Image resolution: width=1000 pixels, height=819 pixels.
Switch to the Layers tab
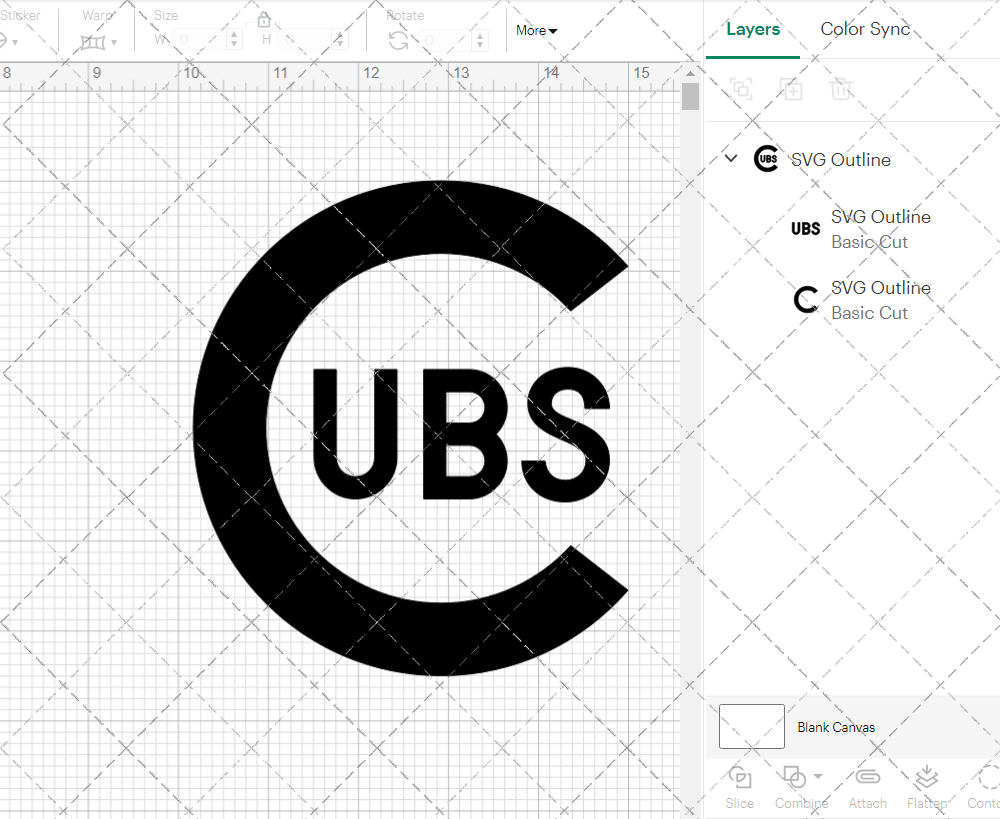(753, 29)
